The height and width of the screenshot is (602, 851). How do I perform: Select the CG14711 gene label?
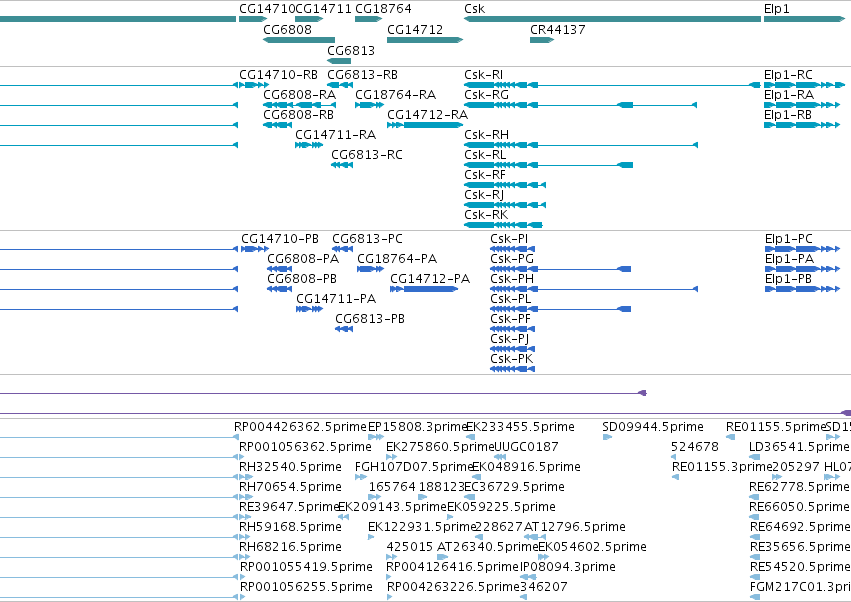[323, 9]
